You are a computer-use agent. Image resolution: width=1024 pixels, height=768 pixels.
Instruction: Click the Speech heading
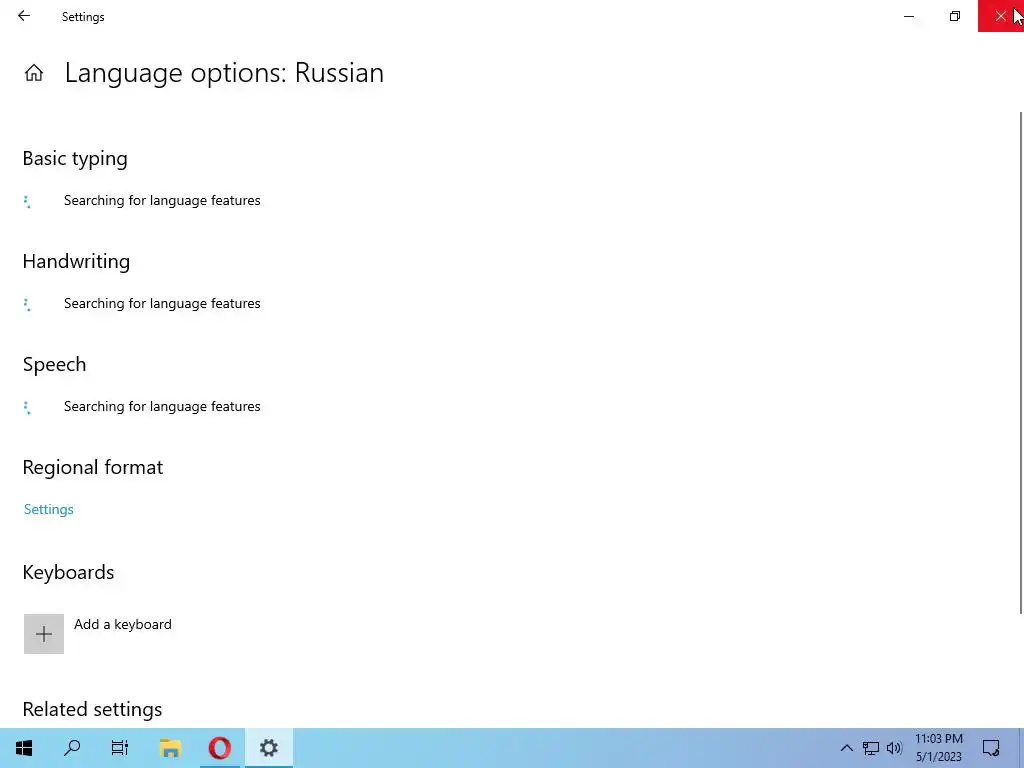pyautogui.click(x=54, y=364)
